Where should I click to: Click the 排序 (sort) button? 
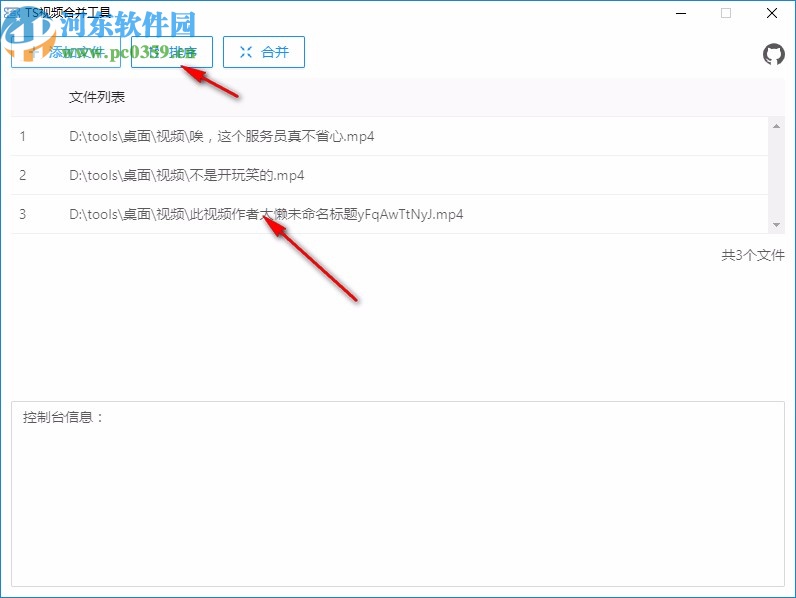point(172,52)
